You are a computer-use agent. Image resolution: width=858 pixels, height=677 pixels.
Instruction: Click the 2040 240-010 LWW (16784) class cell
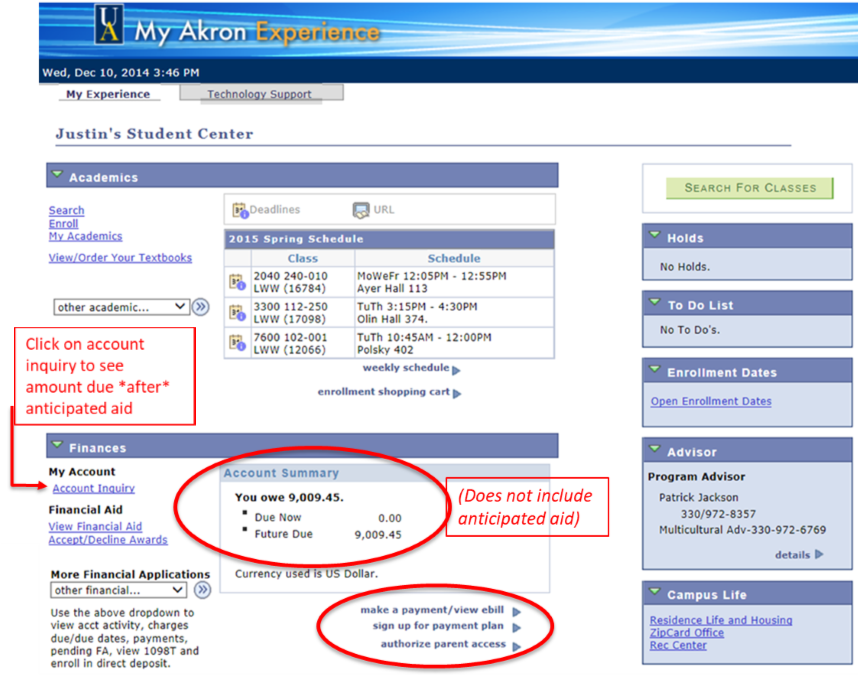pos(303,282)
